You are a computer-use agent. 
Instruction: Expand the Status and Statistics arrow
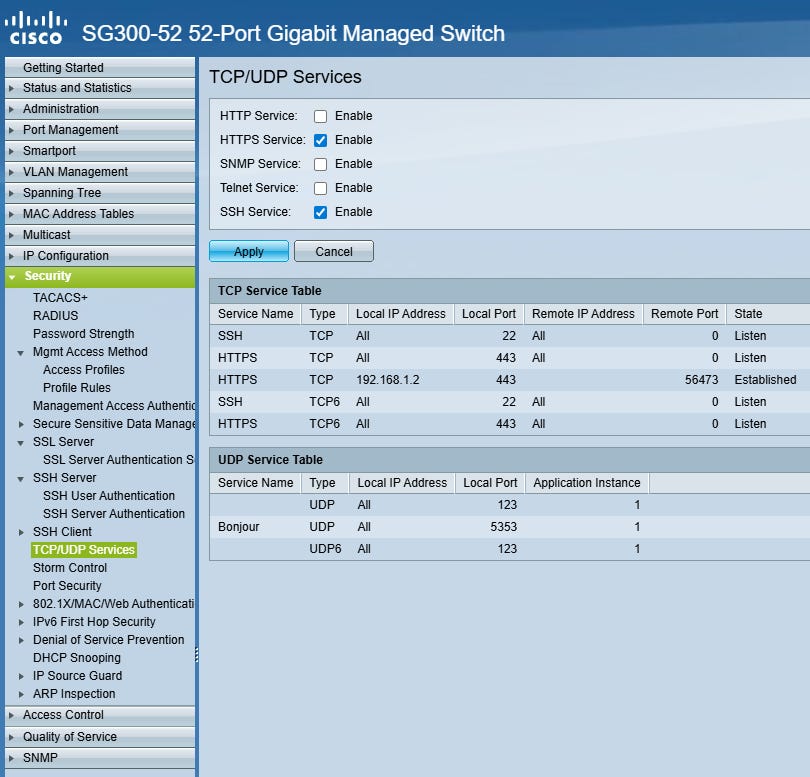(11, 88)
